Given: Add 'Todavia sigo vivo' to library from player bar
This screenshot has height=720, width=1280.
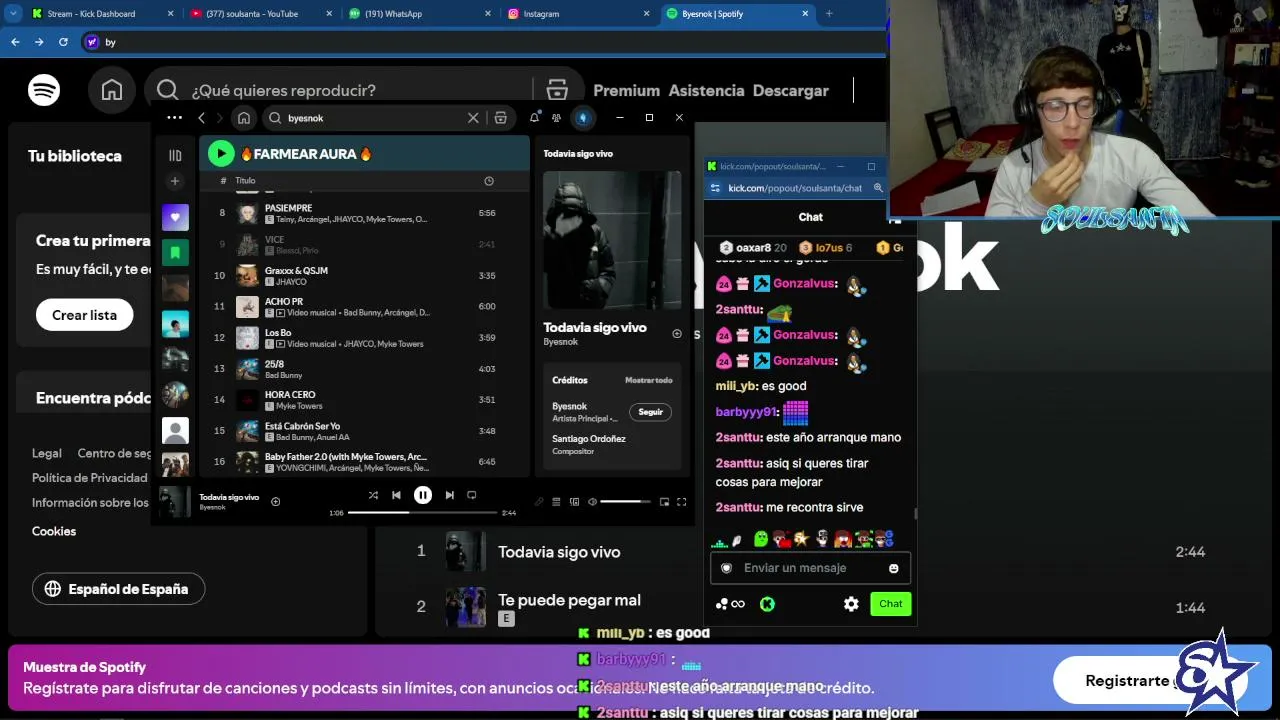Looking at the screenshot, I should 276,502.
